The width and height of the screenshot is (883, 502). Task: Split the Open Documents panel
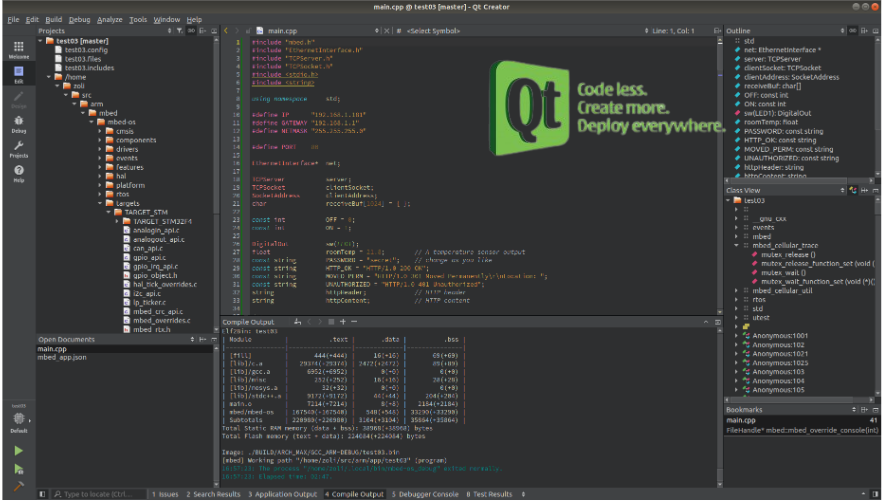pyautogui.click(x=202, y=340)
